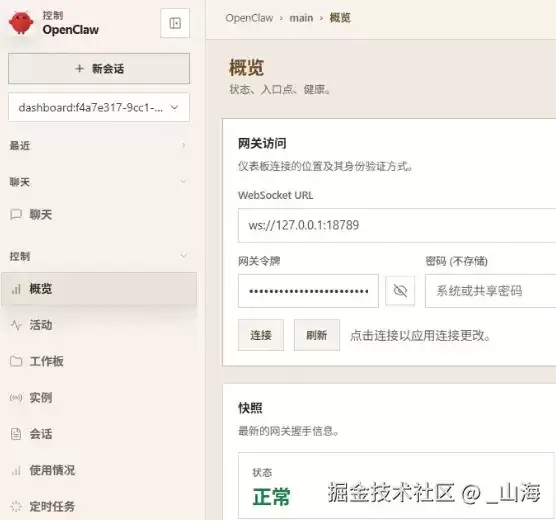Select 概览 bar chart icon in sidebar
Viewport: 556px width, 520px height.
(16, 289)
